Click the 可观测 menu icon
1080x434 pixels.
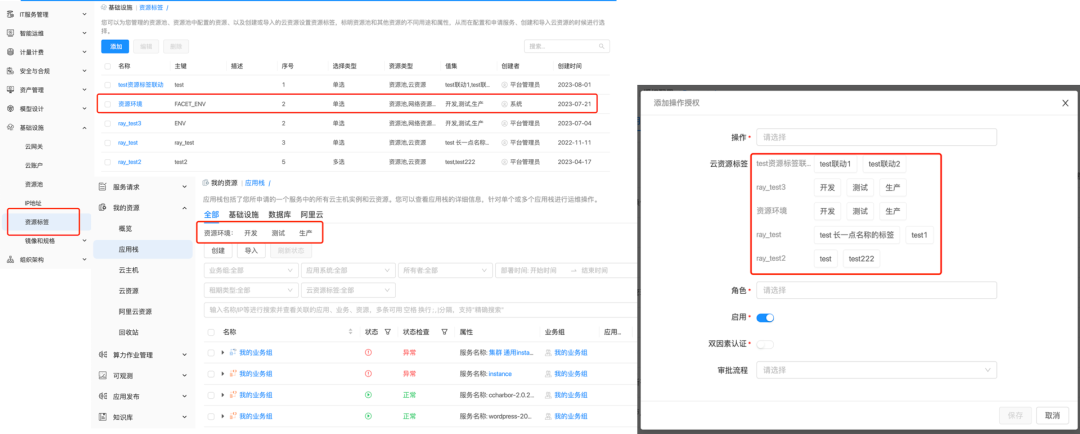(102, 375)
